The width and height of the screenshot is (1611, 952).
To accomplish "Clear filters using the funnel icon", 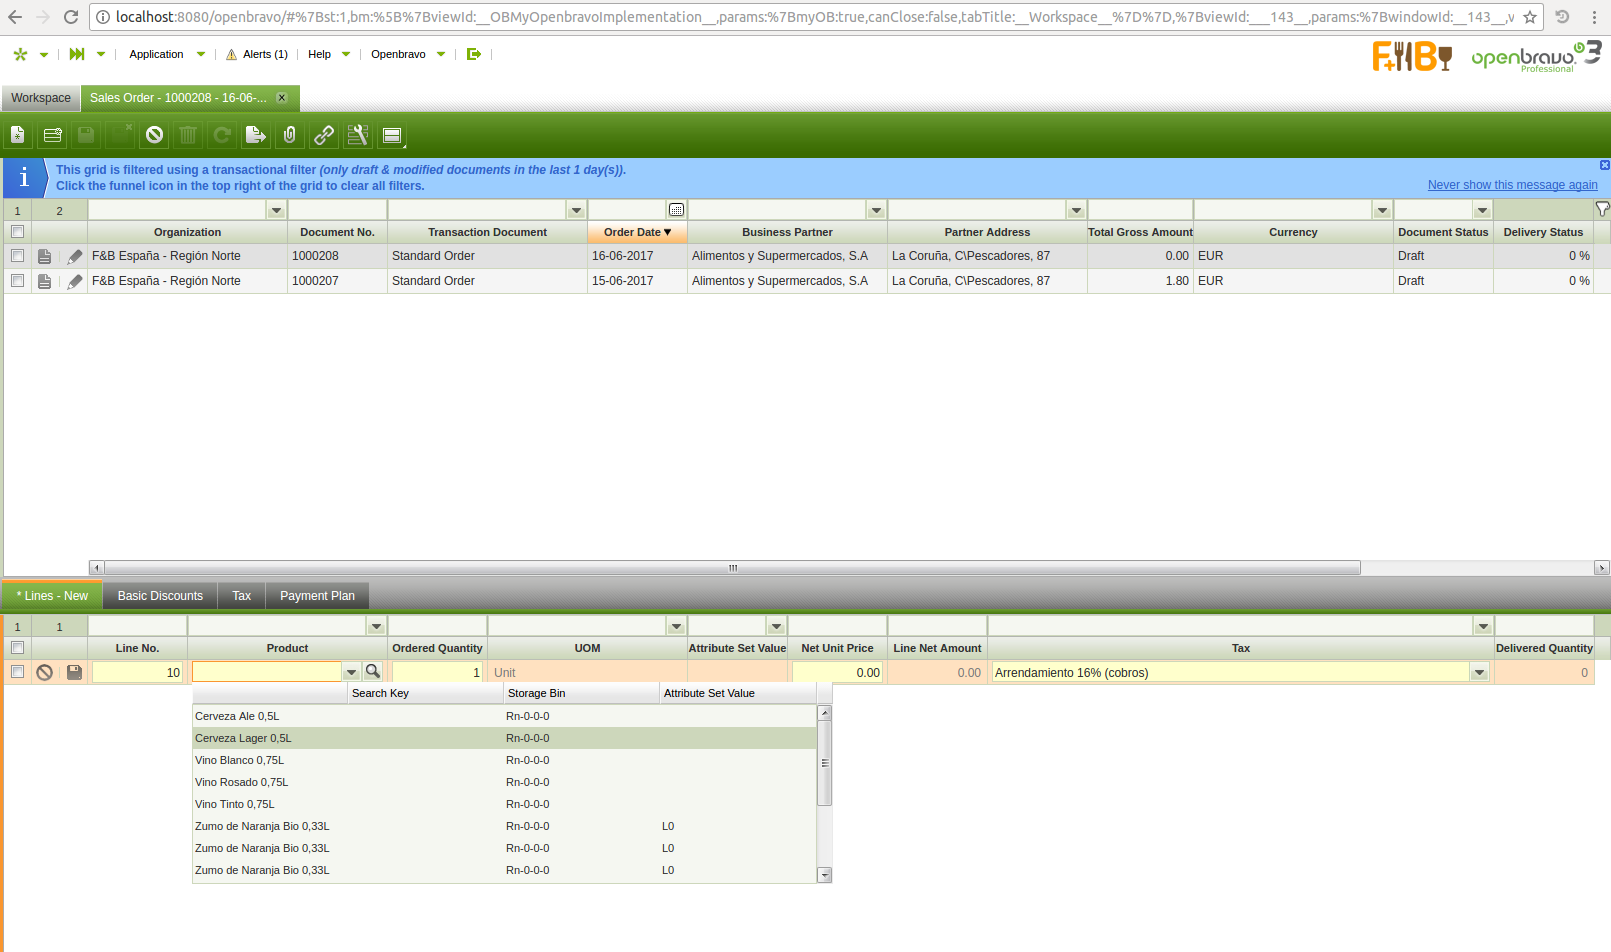I will click(1602, 209).
